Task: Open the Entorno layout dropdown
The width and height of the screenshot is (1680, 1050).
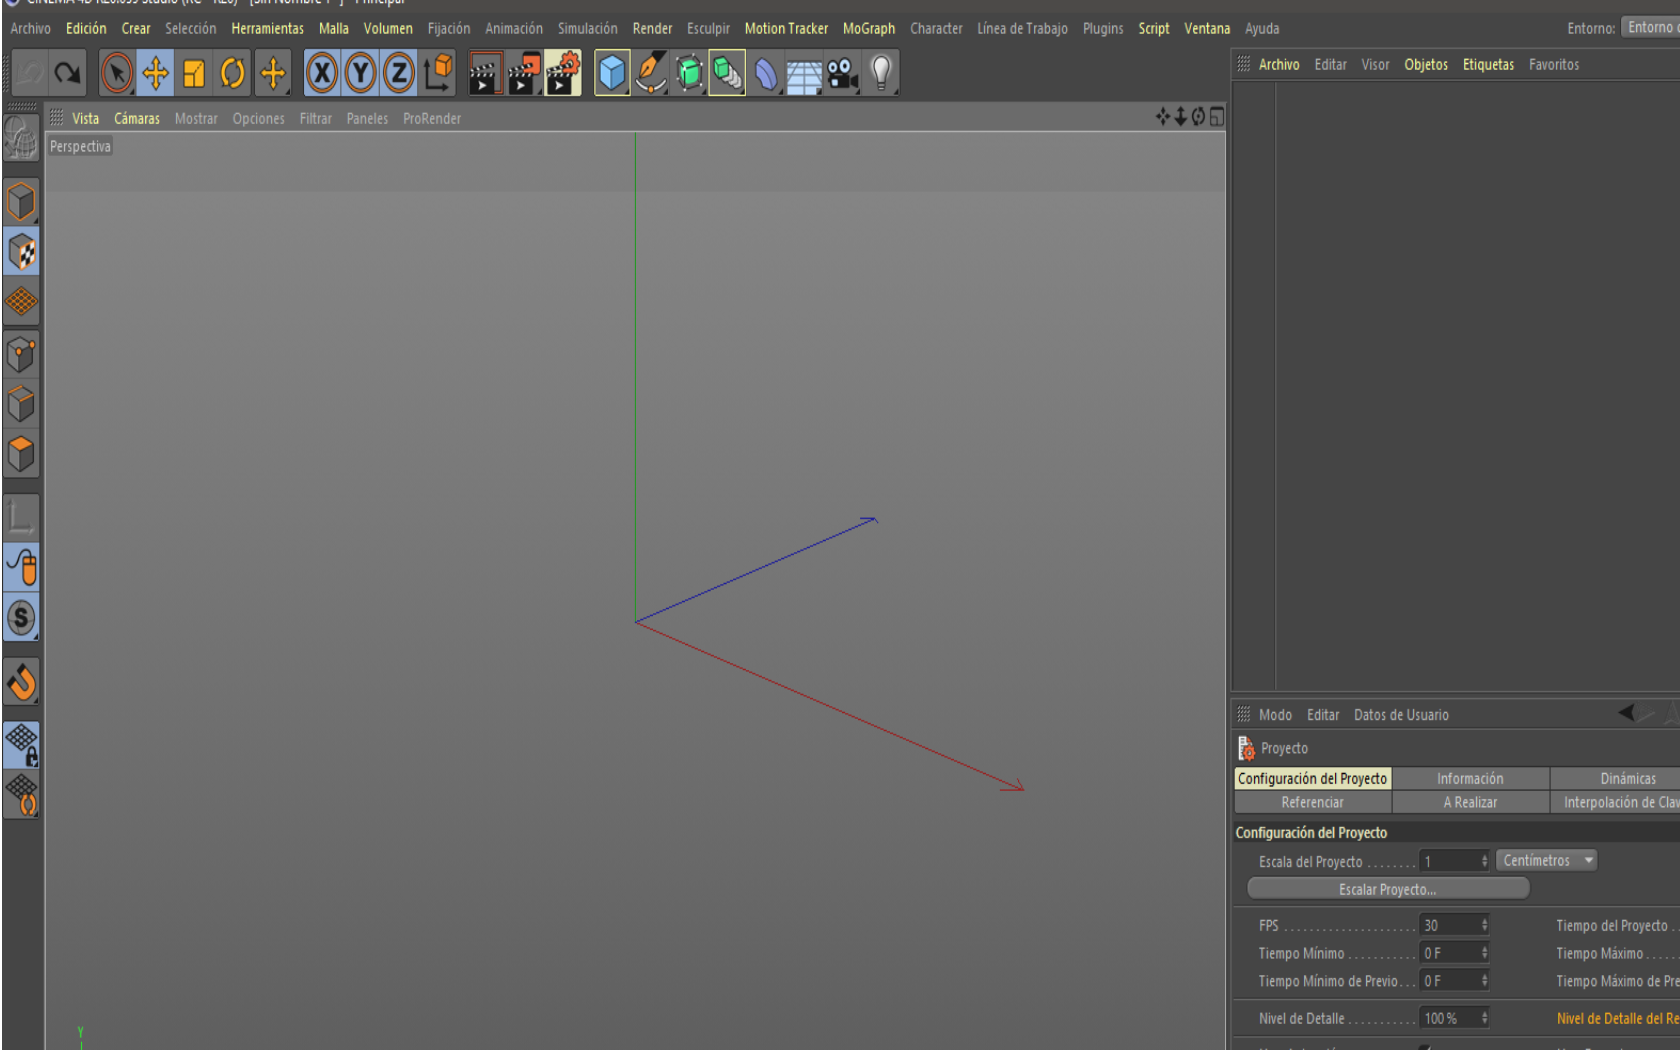Action: [x=1651, y=28]
